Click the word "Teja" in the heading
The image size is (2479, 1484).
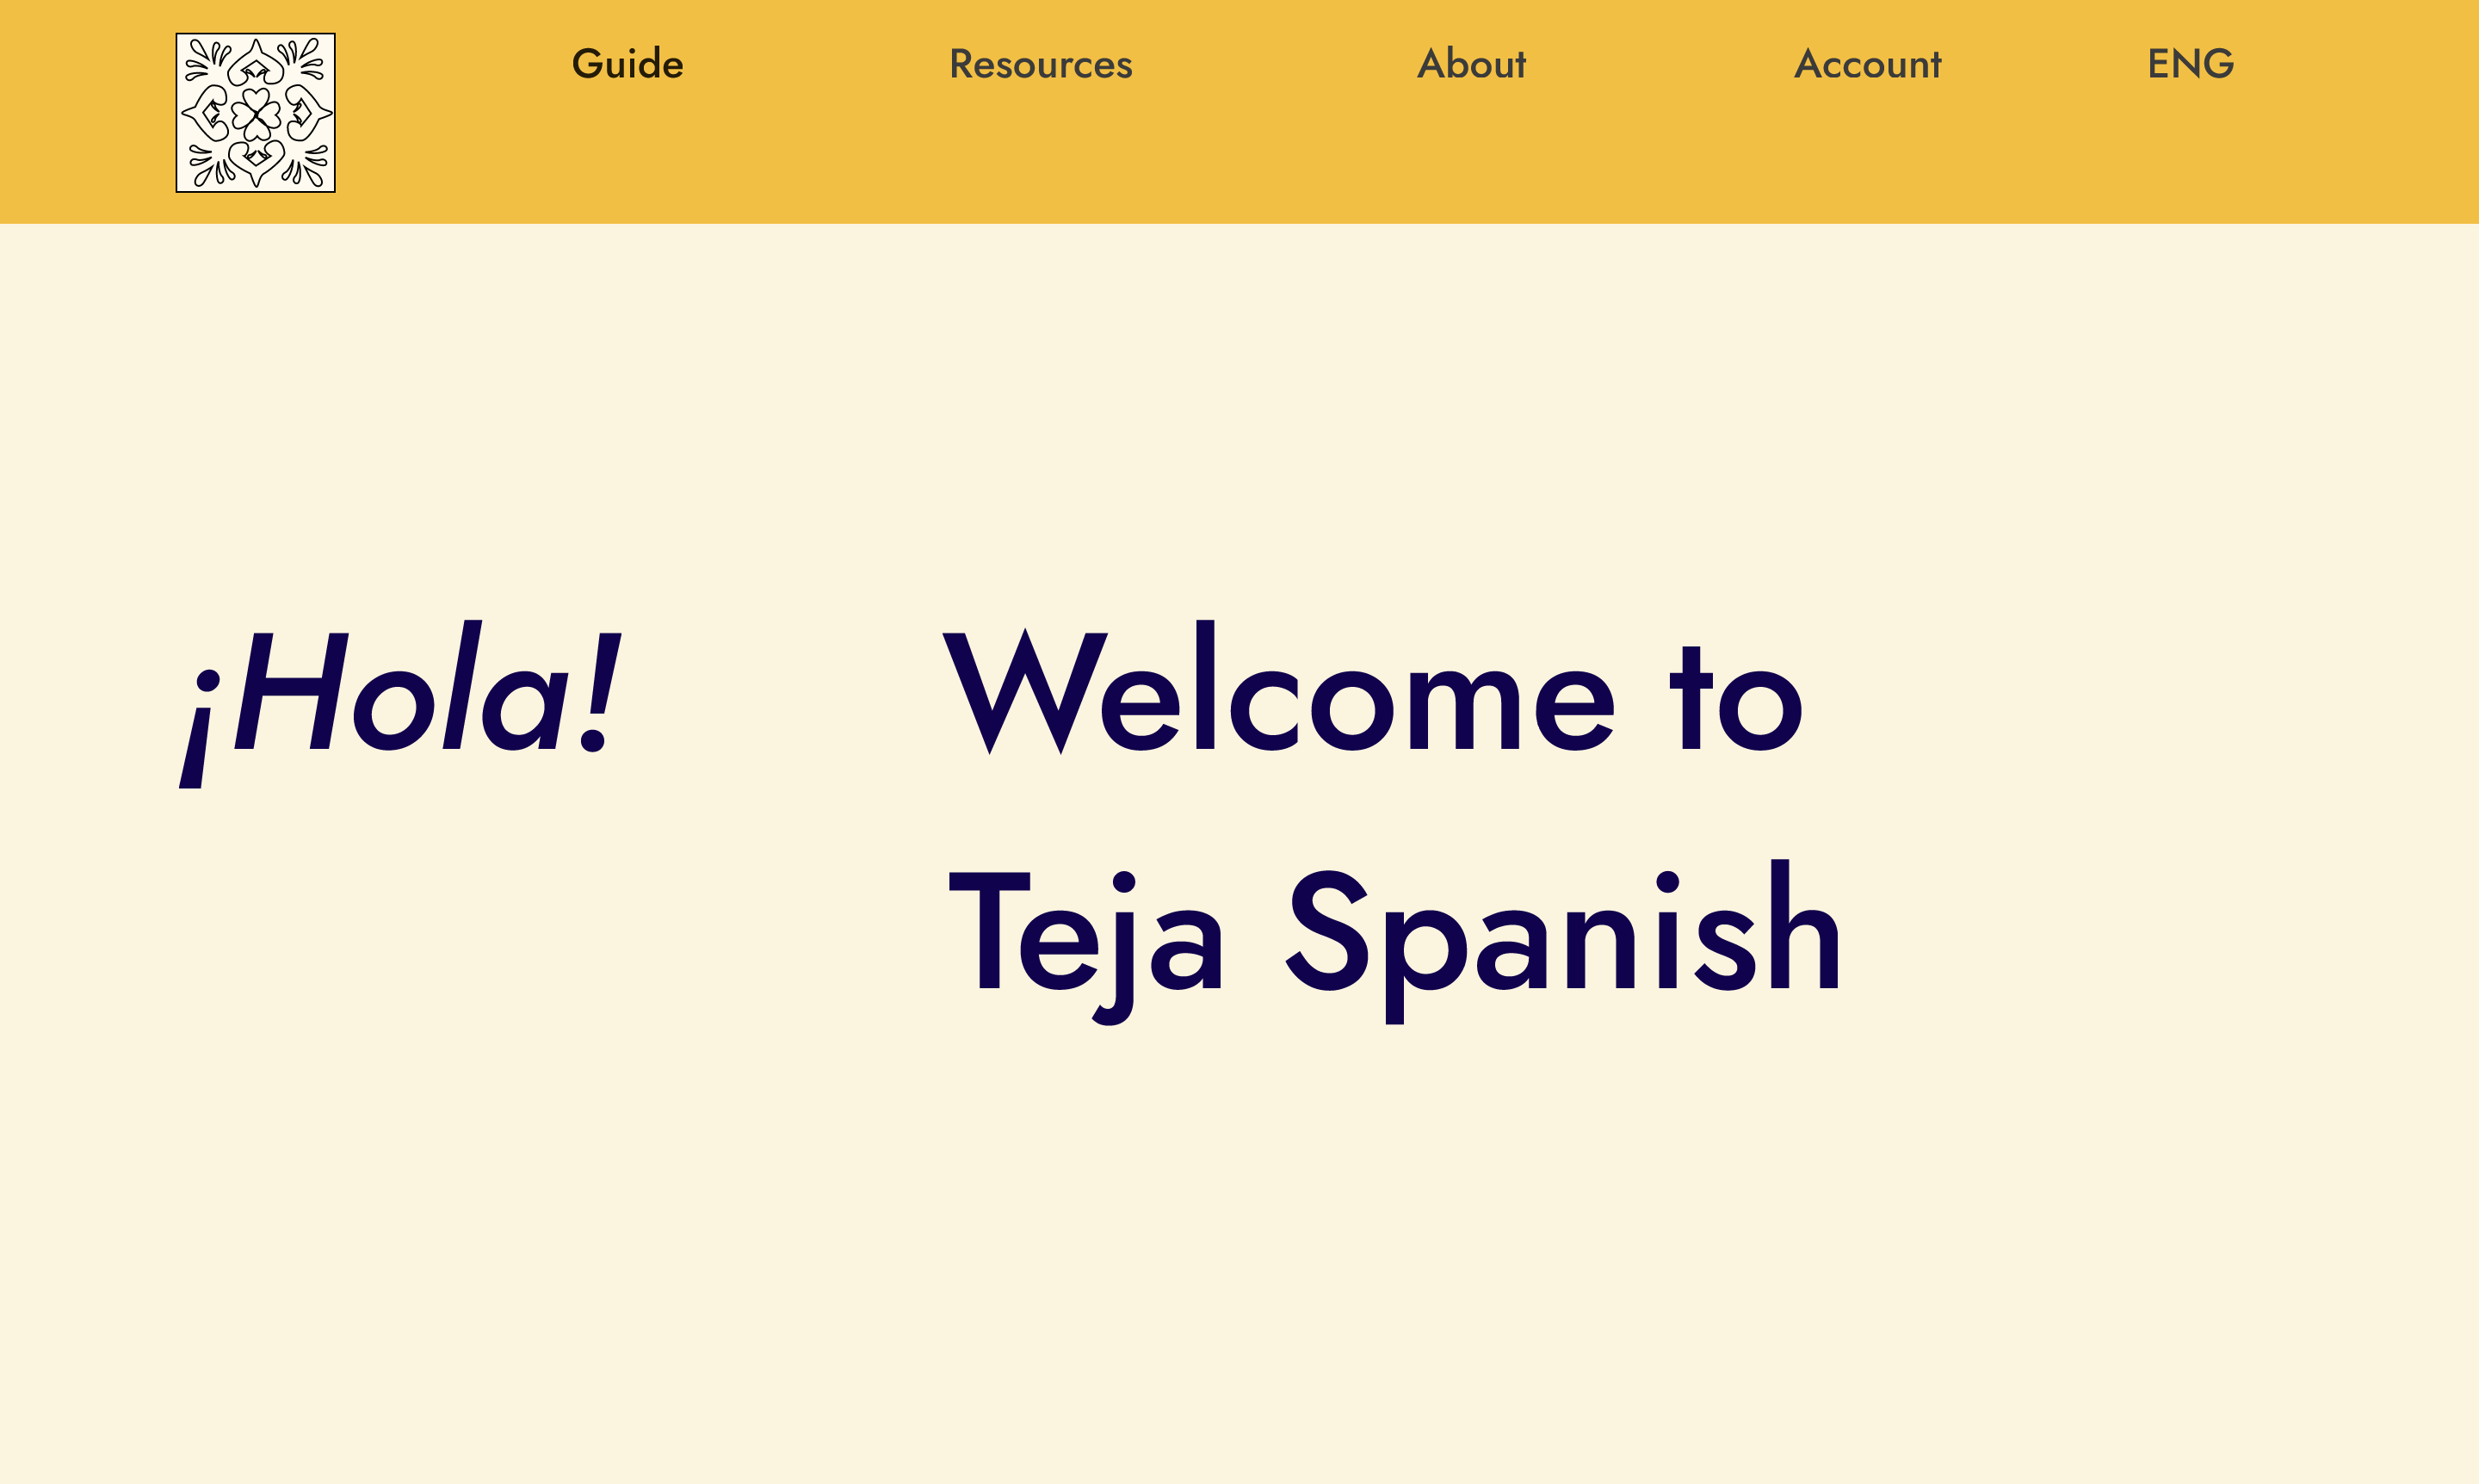(x=1085, y=935)
